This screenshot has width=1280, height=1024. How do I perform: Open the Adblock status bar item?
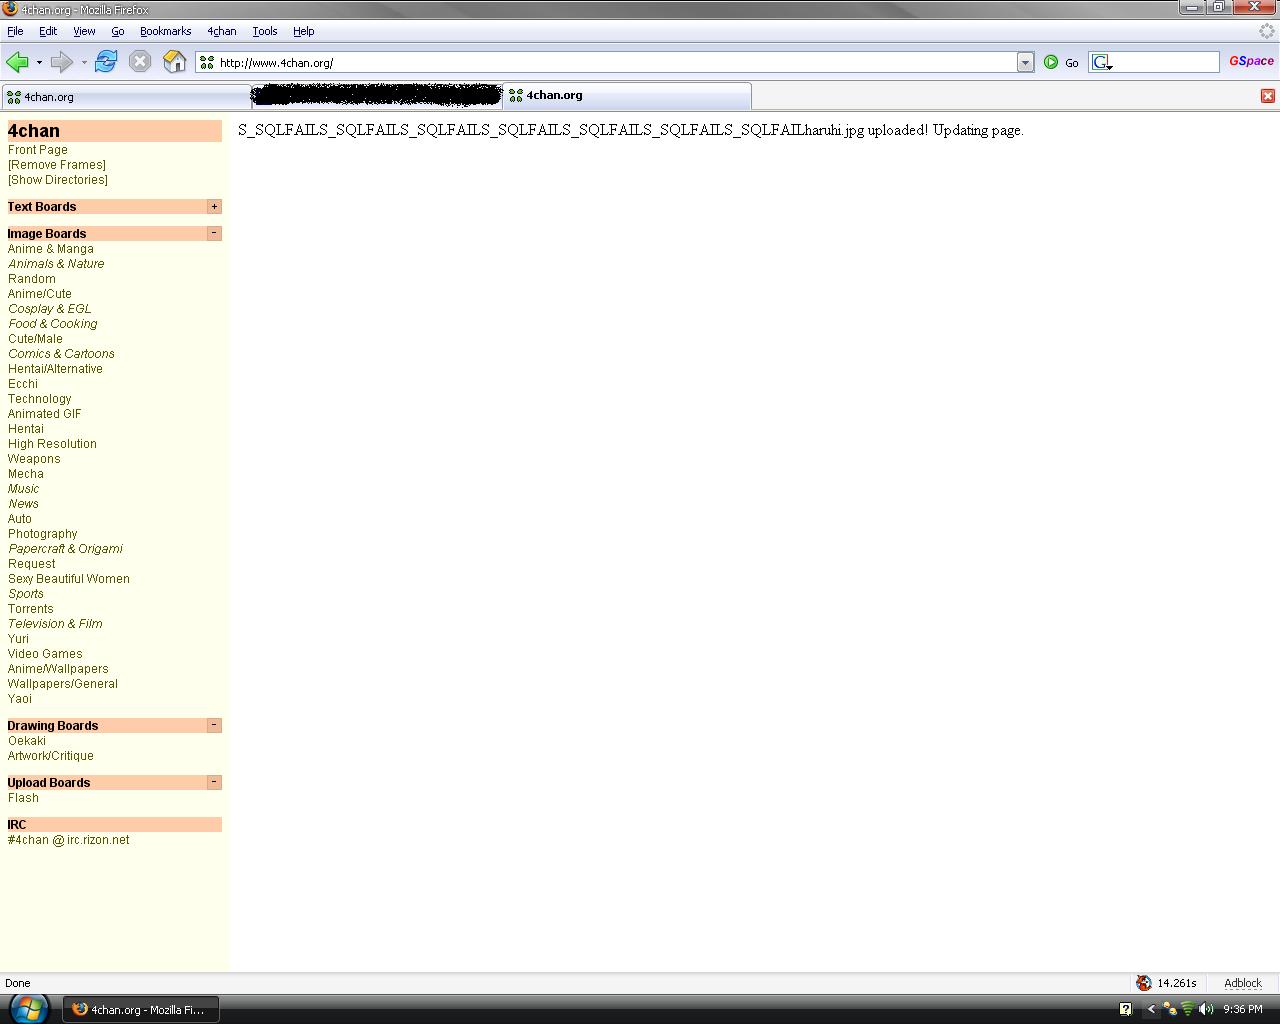click(x=1243, y=983)
